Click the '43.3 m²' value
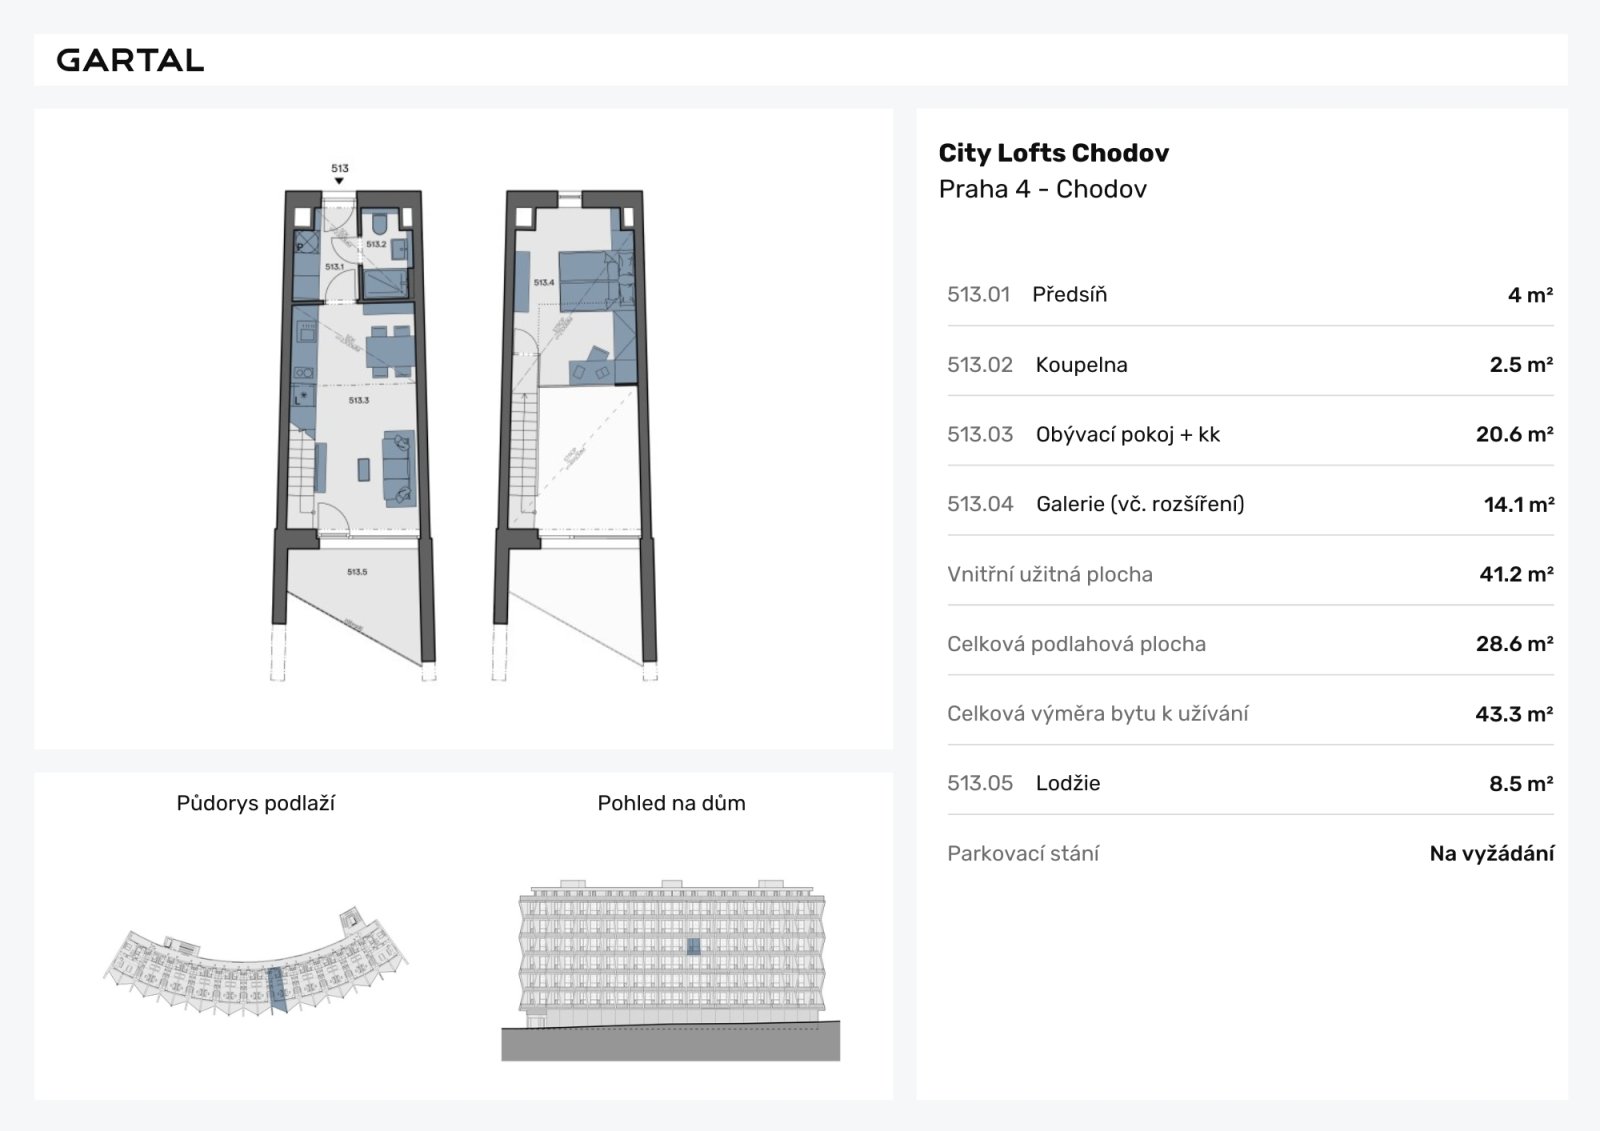The image size is (1600, 1131). click(1515, 714)
